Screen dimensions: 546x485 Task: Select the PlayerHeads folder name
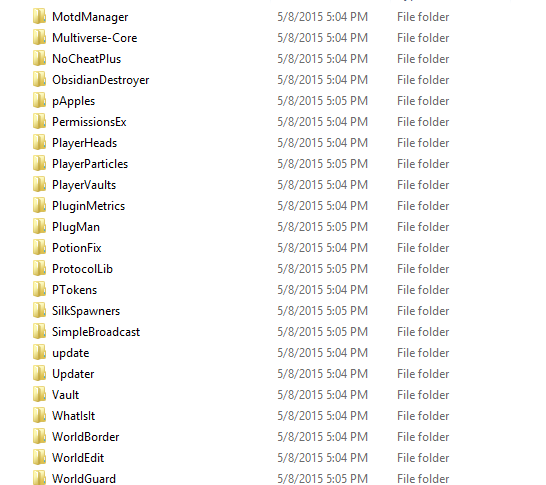click(x=84, y=143)
